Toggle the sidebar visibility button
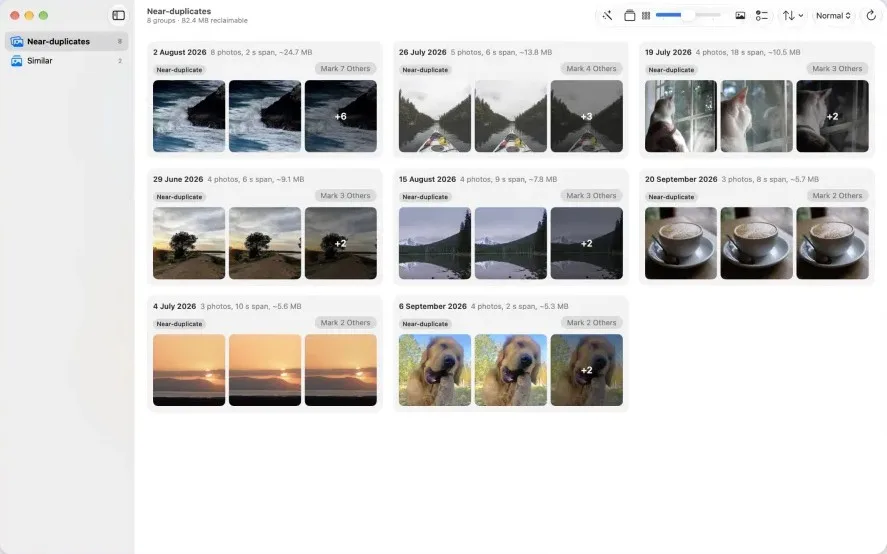This screenshot has height=554, width=887. click(118, 15)
